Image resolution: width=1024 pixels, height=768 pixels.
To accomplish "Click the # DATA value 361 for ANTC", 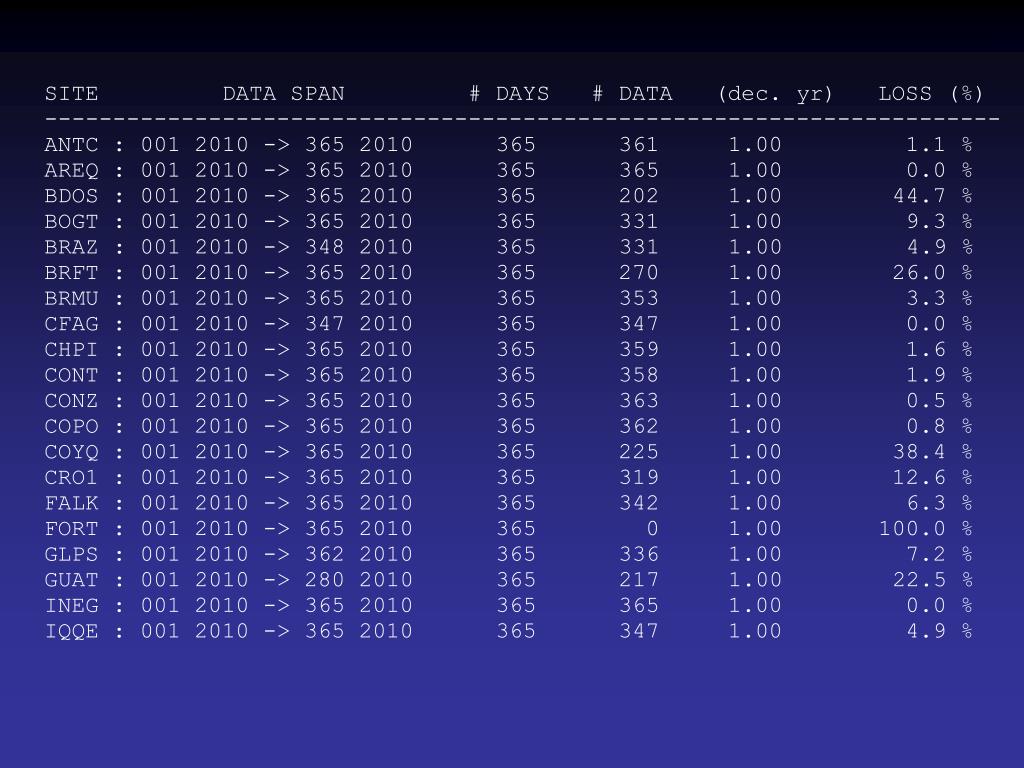I will 639,144.
